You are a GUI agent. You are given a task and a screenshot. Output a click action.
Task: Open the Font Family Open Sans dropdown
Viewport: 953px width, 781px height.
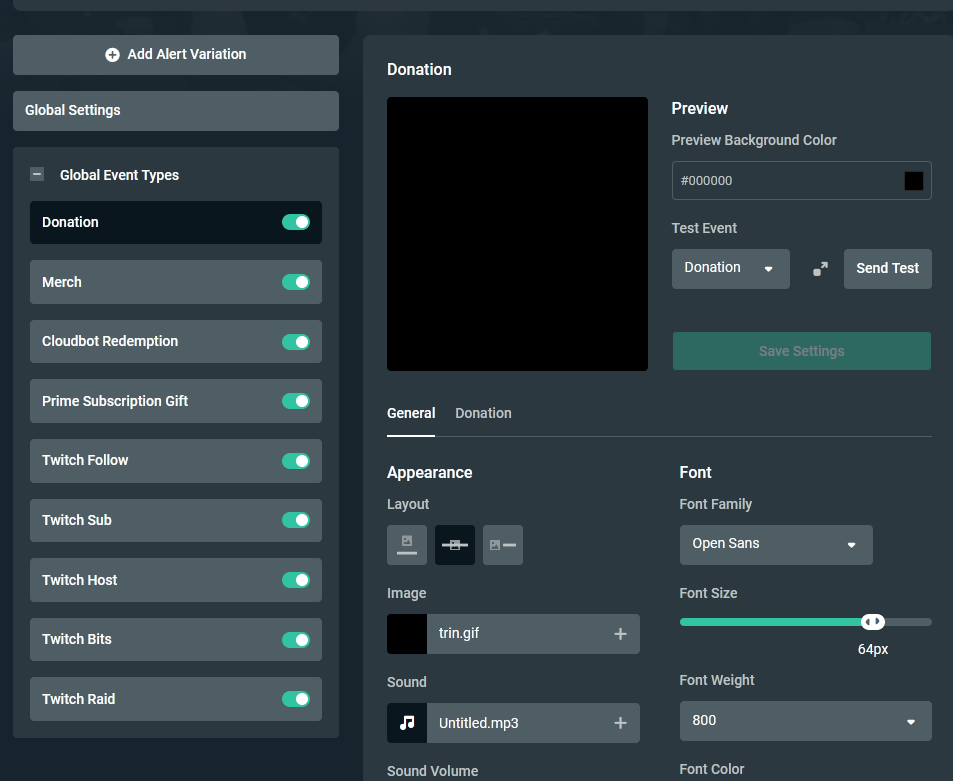tap(775, 545)
